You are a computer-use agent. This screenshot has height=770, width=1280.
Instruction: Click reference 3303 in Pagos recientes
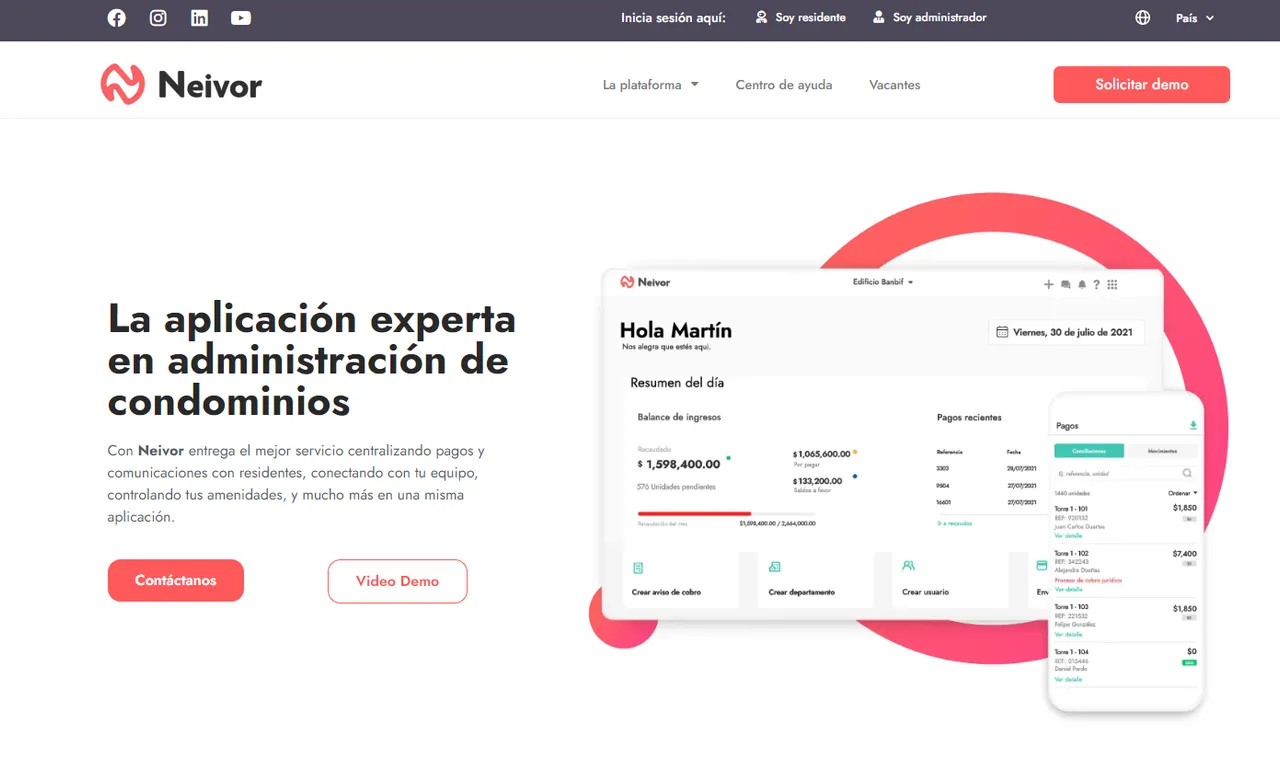pos(943,468)
